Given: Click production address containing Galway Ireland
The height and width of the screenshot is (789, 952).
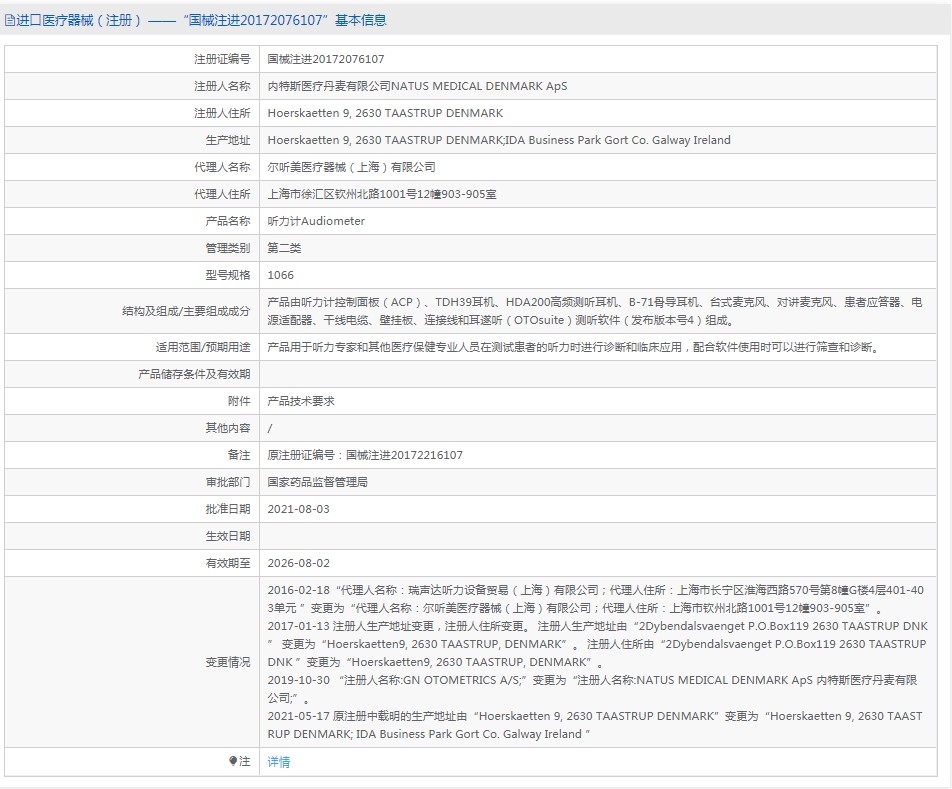Looking at the screenshot, I should 499,140.
